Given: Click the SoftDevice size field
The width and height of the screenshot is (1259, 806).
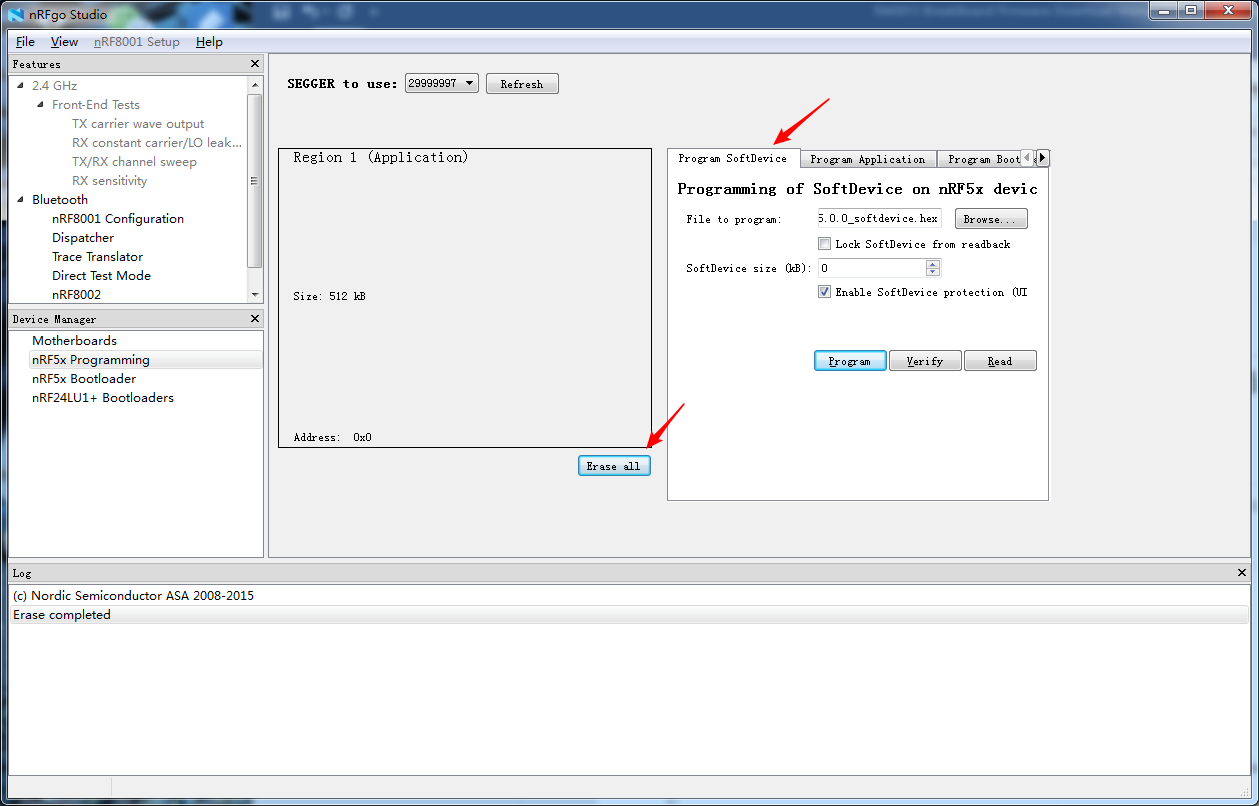Looking at the screenshot, I should point(871,268).
